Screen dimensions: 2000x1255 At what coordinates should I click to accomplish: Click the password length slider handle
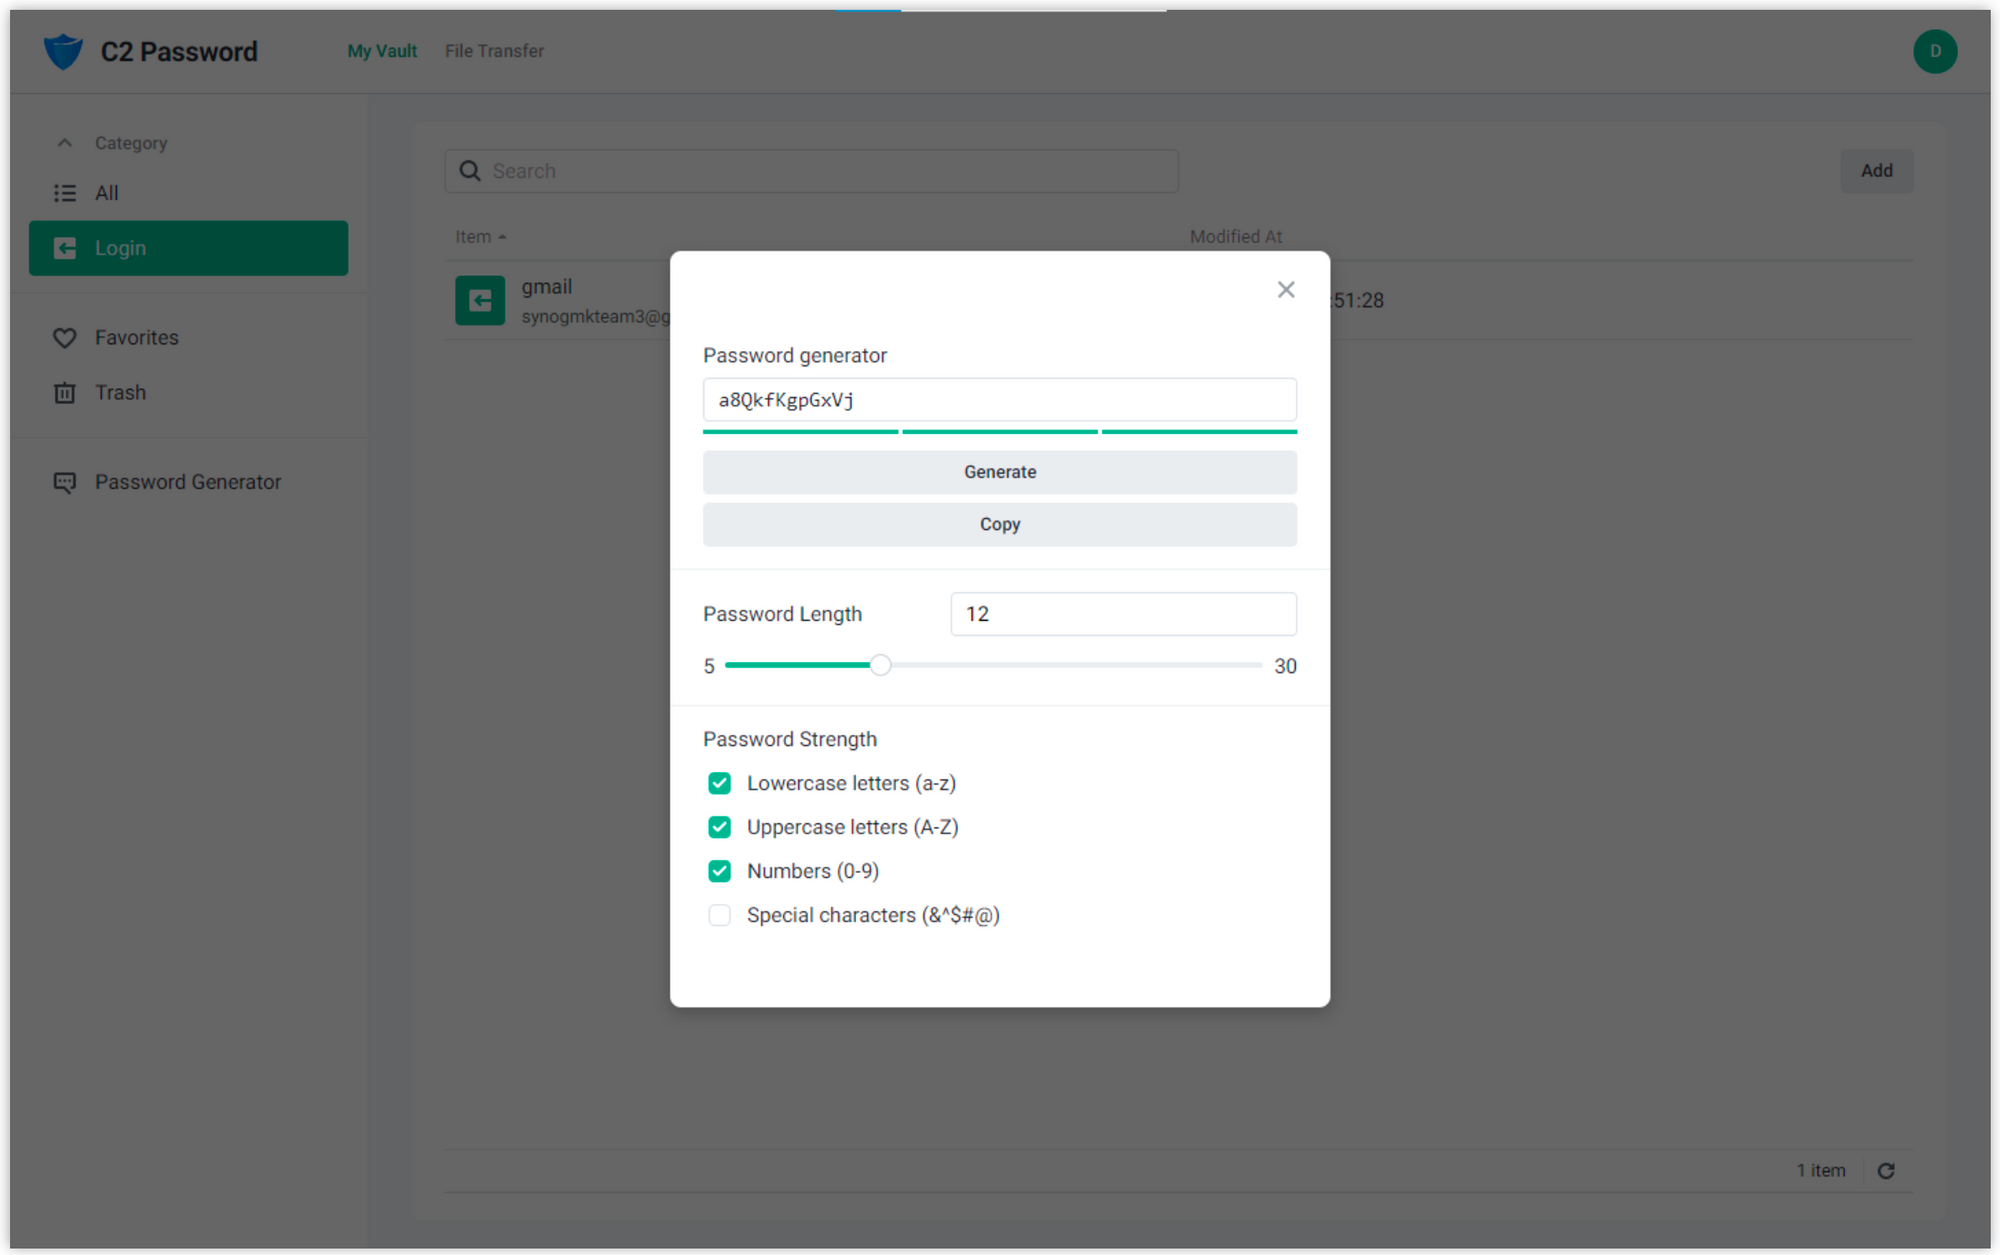point(880,665)
